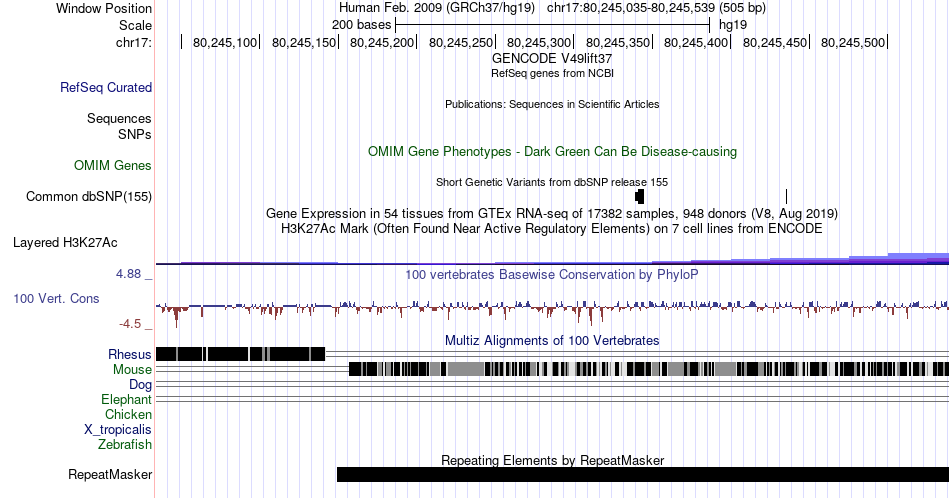The height and width of the screenshot is (498, 950).
Task: Select the Mouse alignment row label
Action: click(132, 370)
